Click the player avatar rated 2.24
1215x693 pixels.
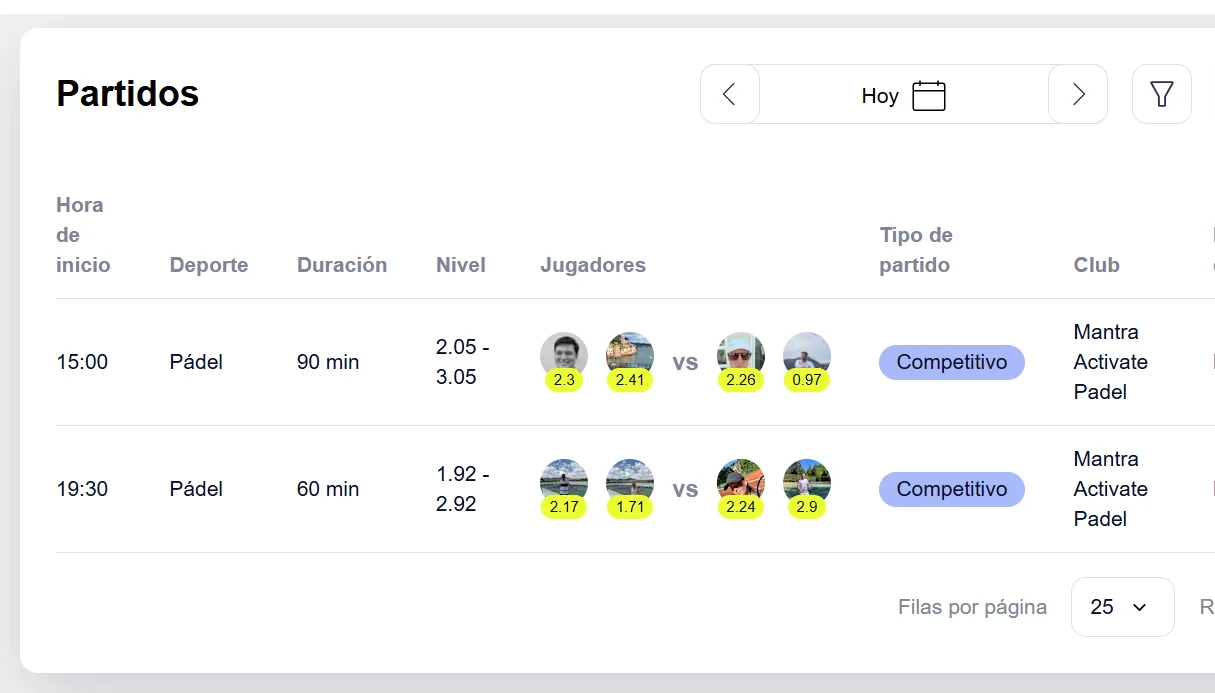(741, 483)
